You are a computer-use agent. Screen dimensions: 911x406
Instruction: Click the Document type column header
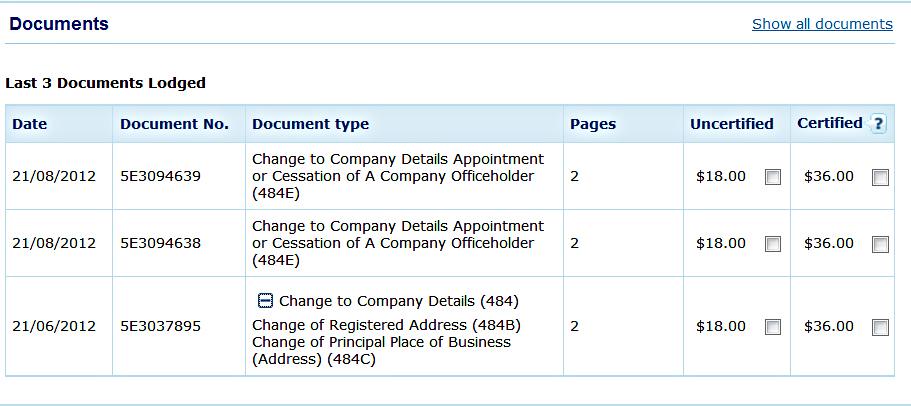[x=310, y=124]
